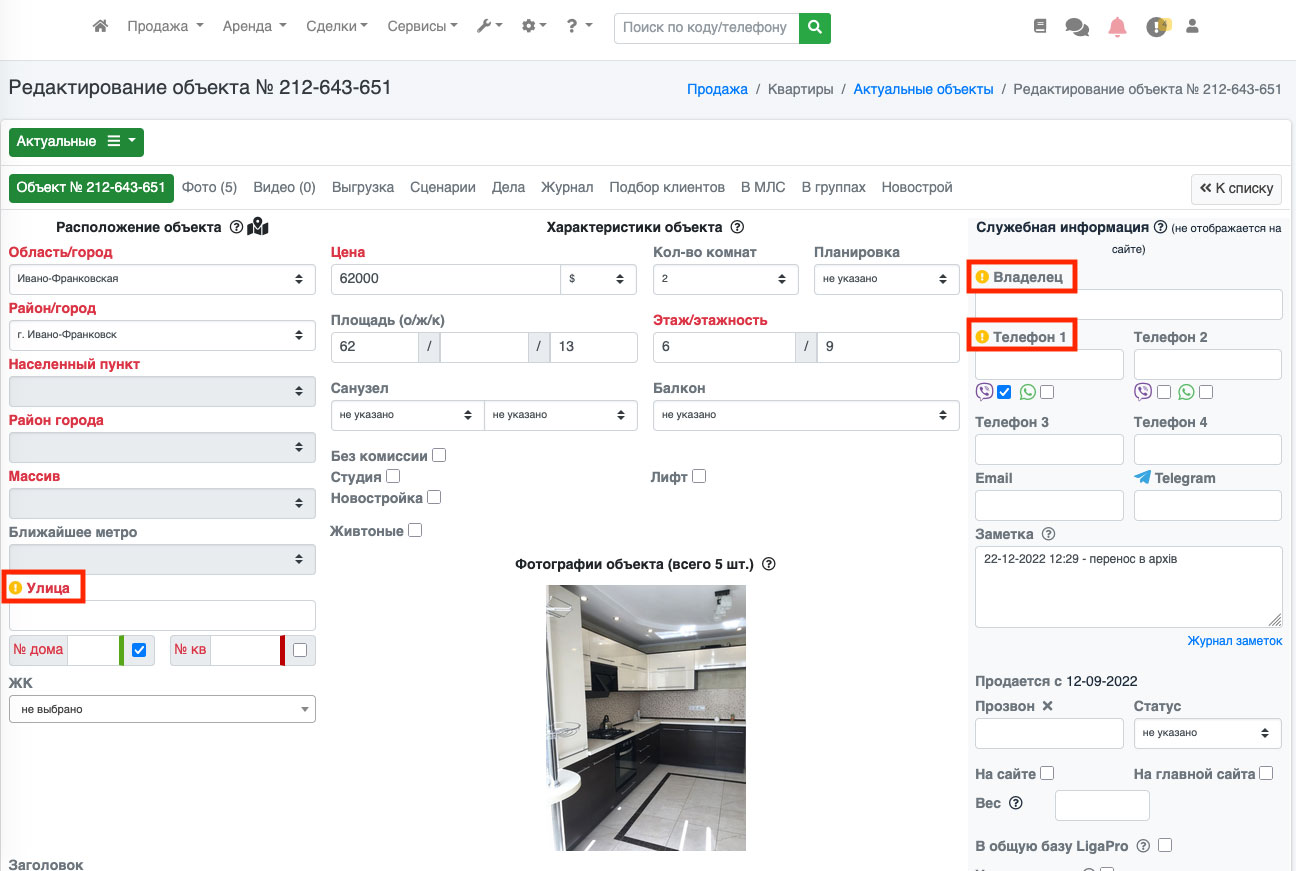Open the Продажа menu in navbar
Image resolution: width=1296 pixels, height=871 pixels.
(x=165, y=27)
